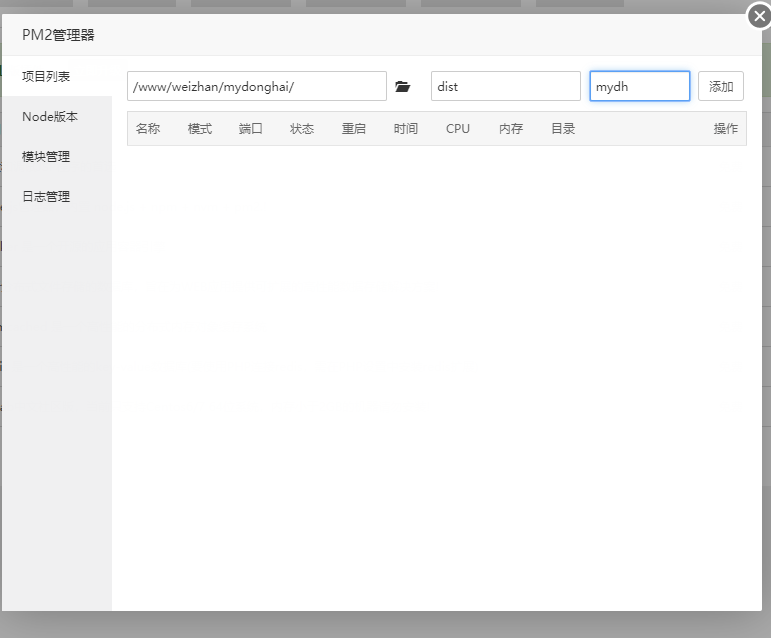Screen dimensions: 771x638
Task: Go to the 日志管理 tab
Action: click(47, 197)
